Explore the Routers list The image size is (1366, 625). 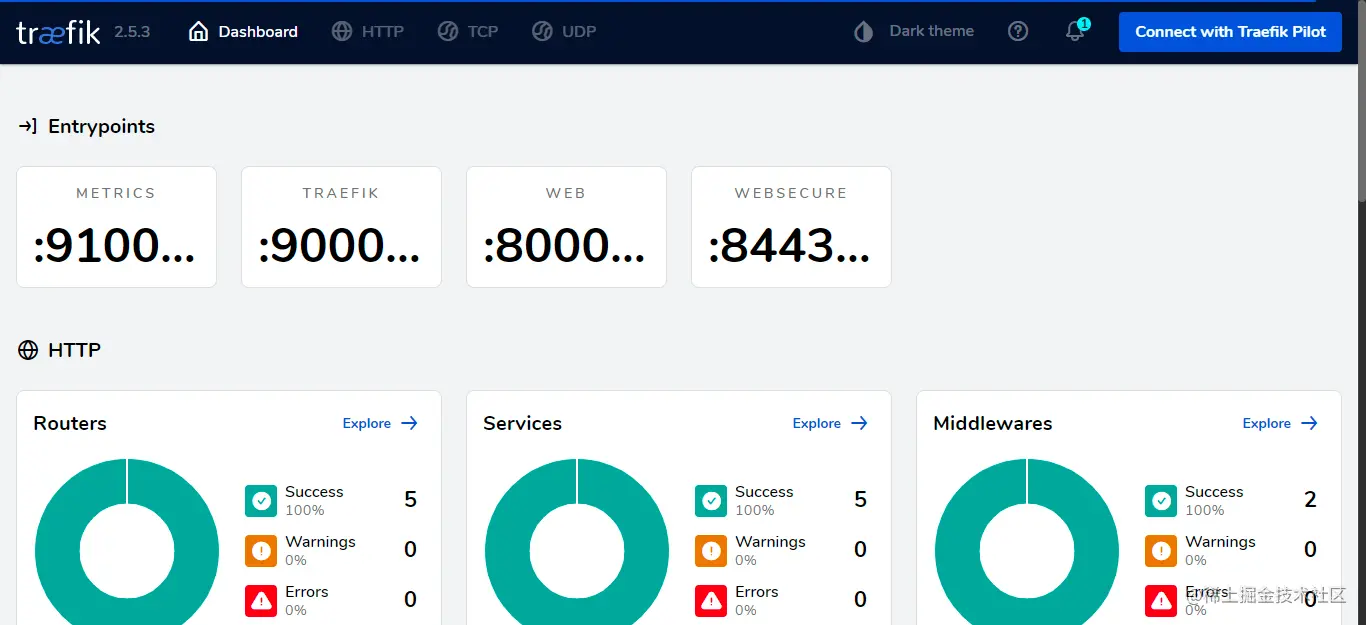coord(380,423)
